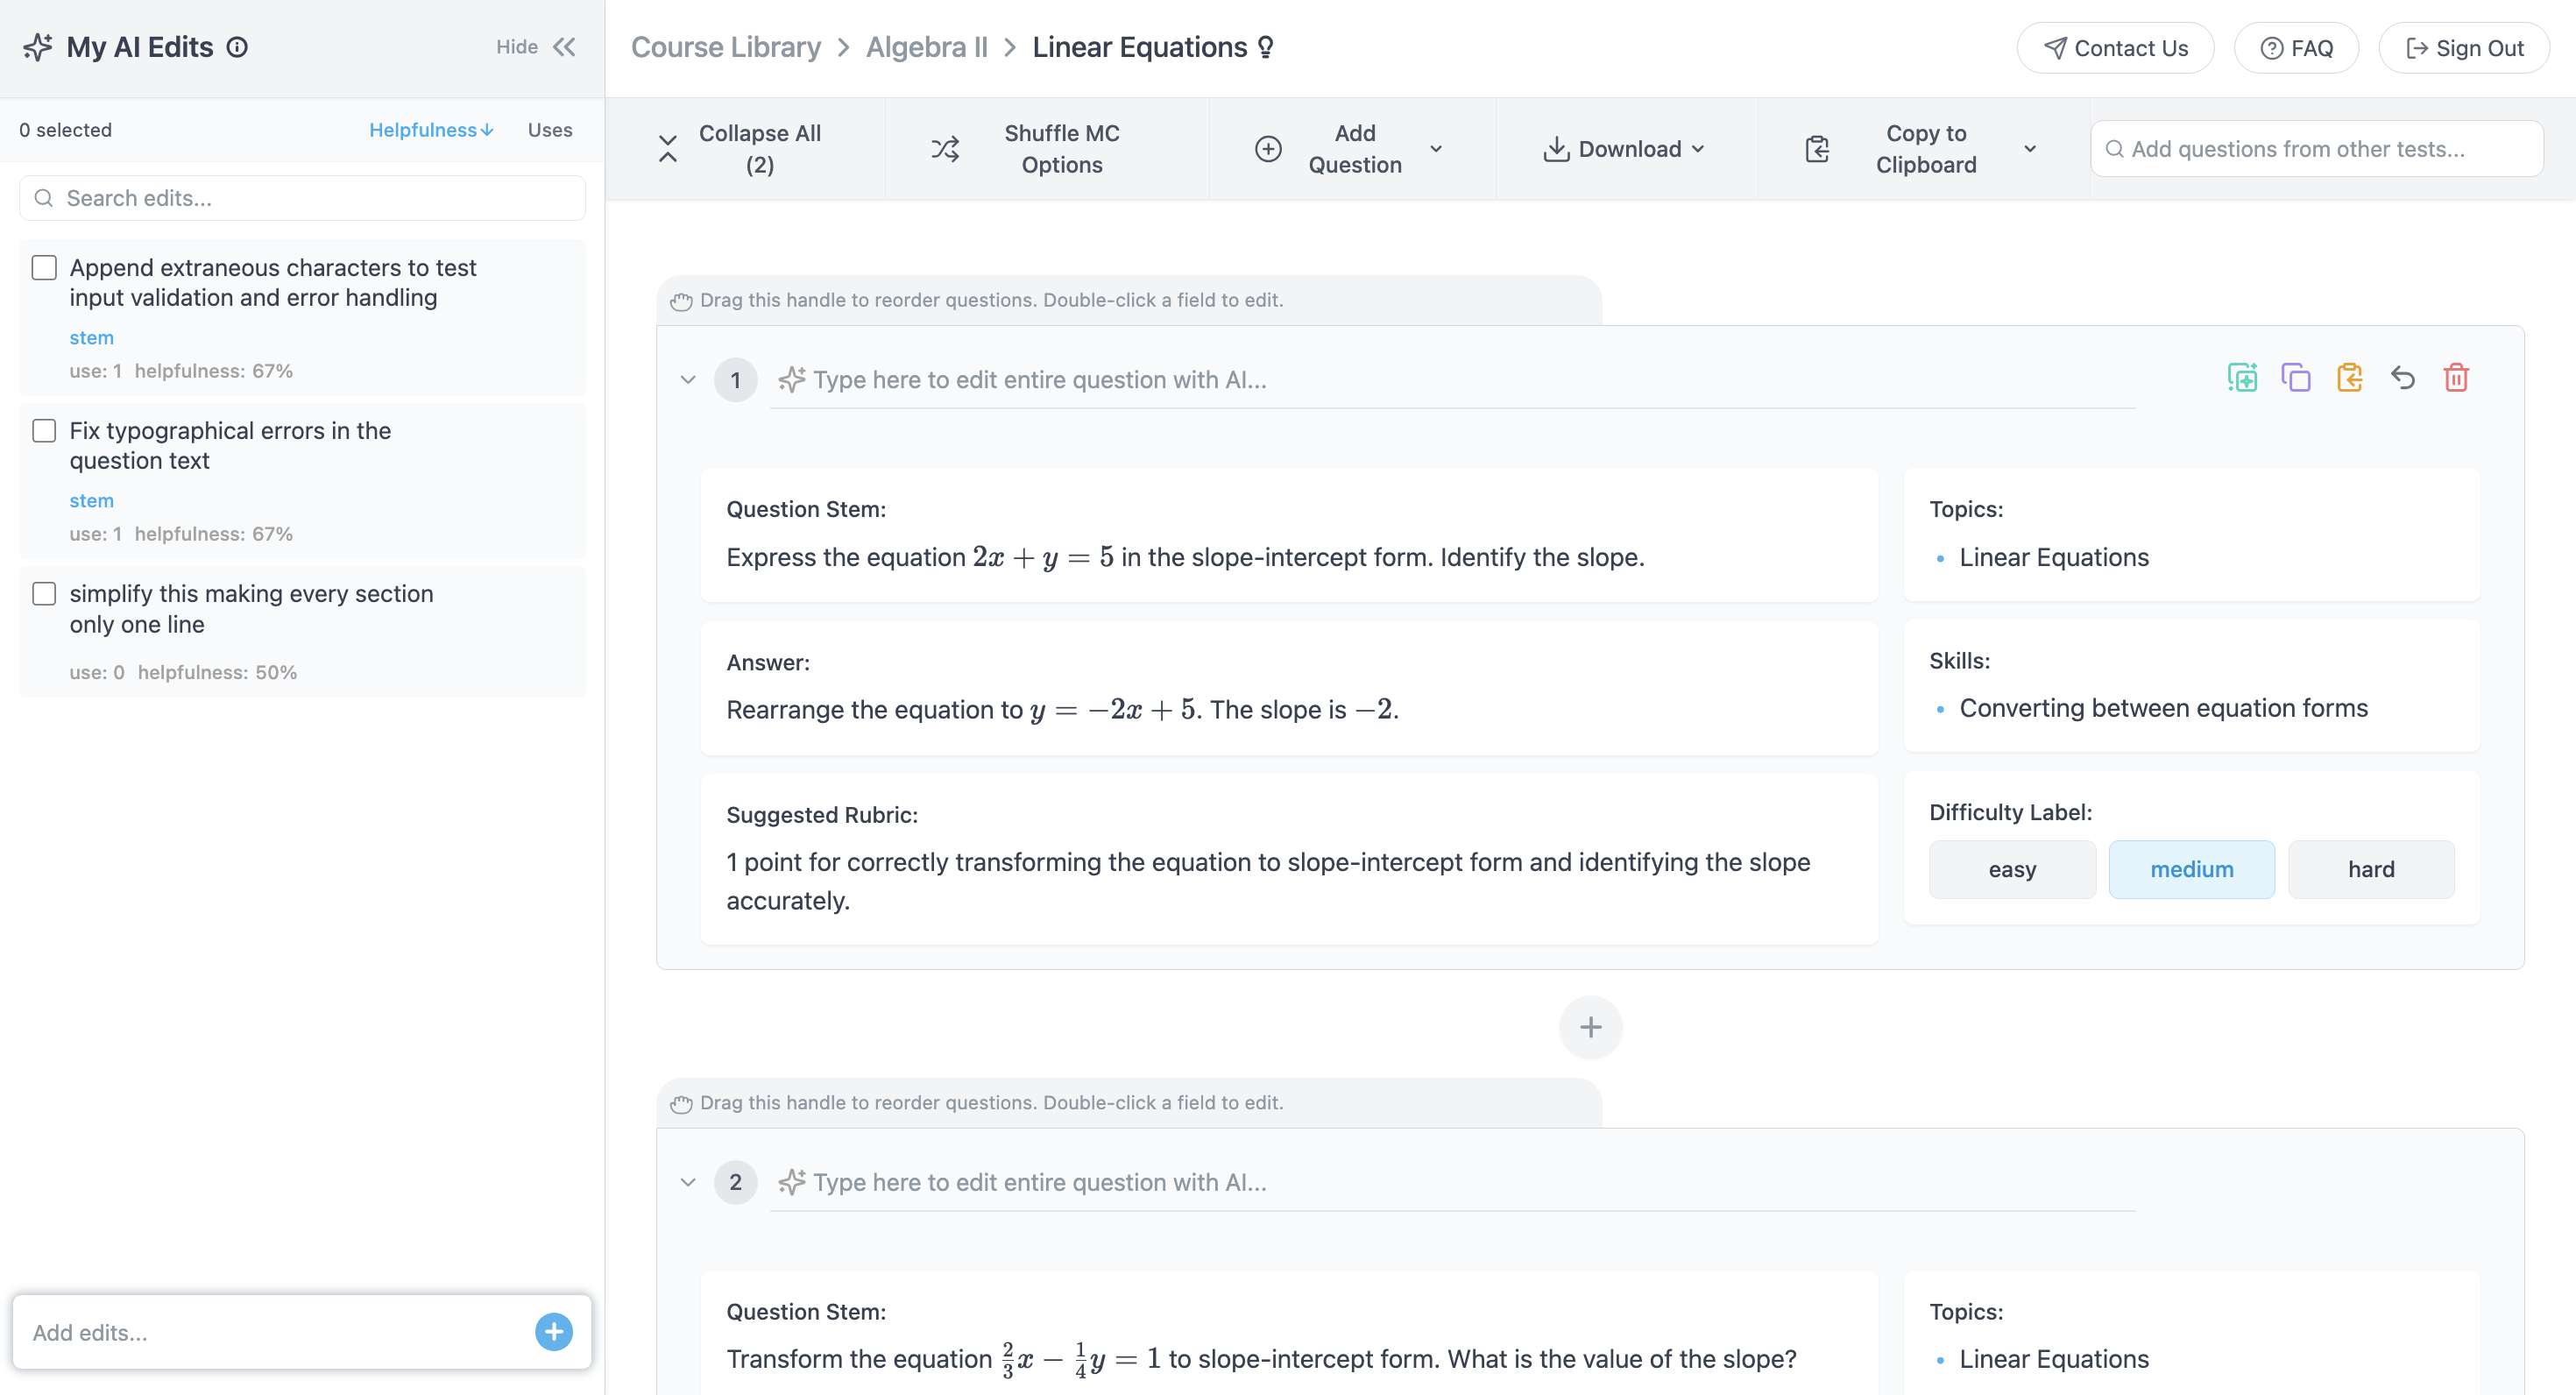Expand the Copy to Clipboard dropdown arrow
Viewport: 2576px width, 1395px height.
(x=2029, y=149)
